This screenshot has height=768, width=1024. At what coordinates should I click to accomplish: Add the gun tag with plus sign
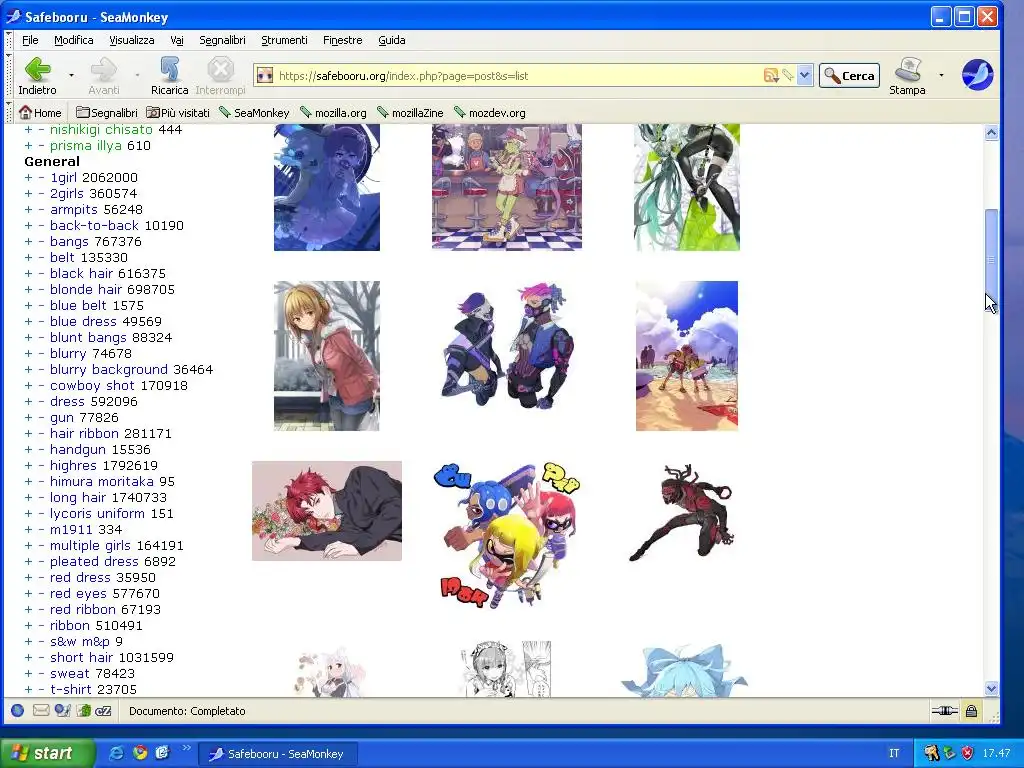pyautogui.click(x=28, y=417)
